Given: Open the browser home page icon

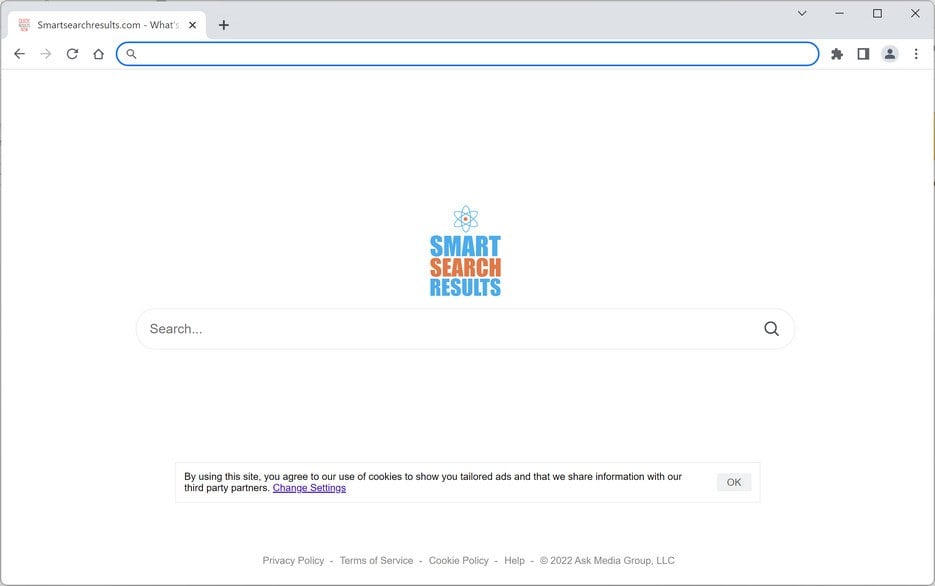Looking at the screenshot, I should click(98, 54).
